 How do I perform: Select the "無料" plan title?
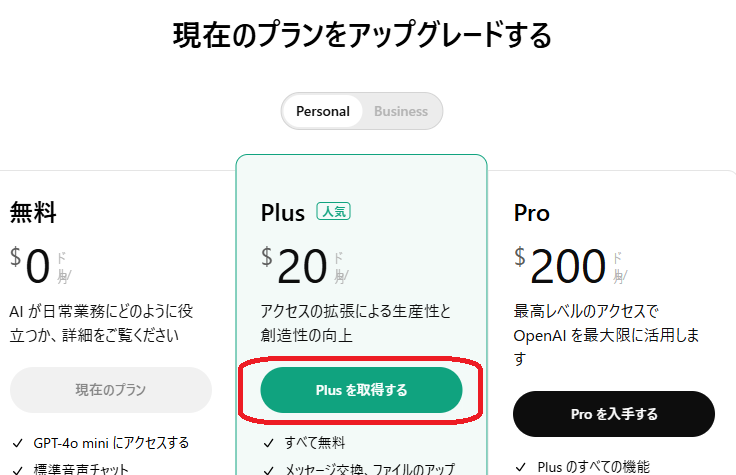tap(33, 213)
